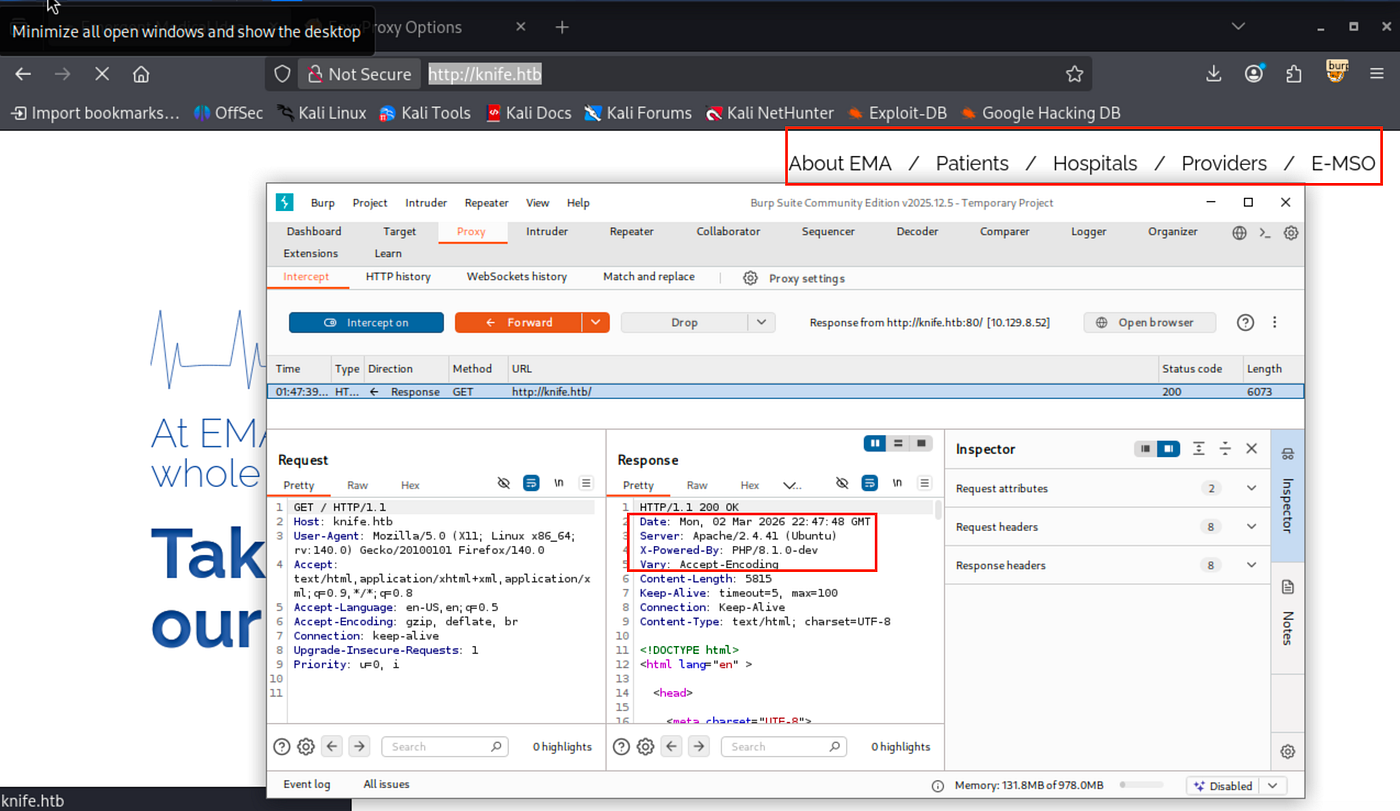Expand all Inspector sections icon

point(1199,449)
